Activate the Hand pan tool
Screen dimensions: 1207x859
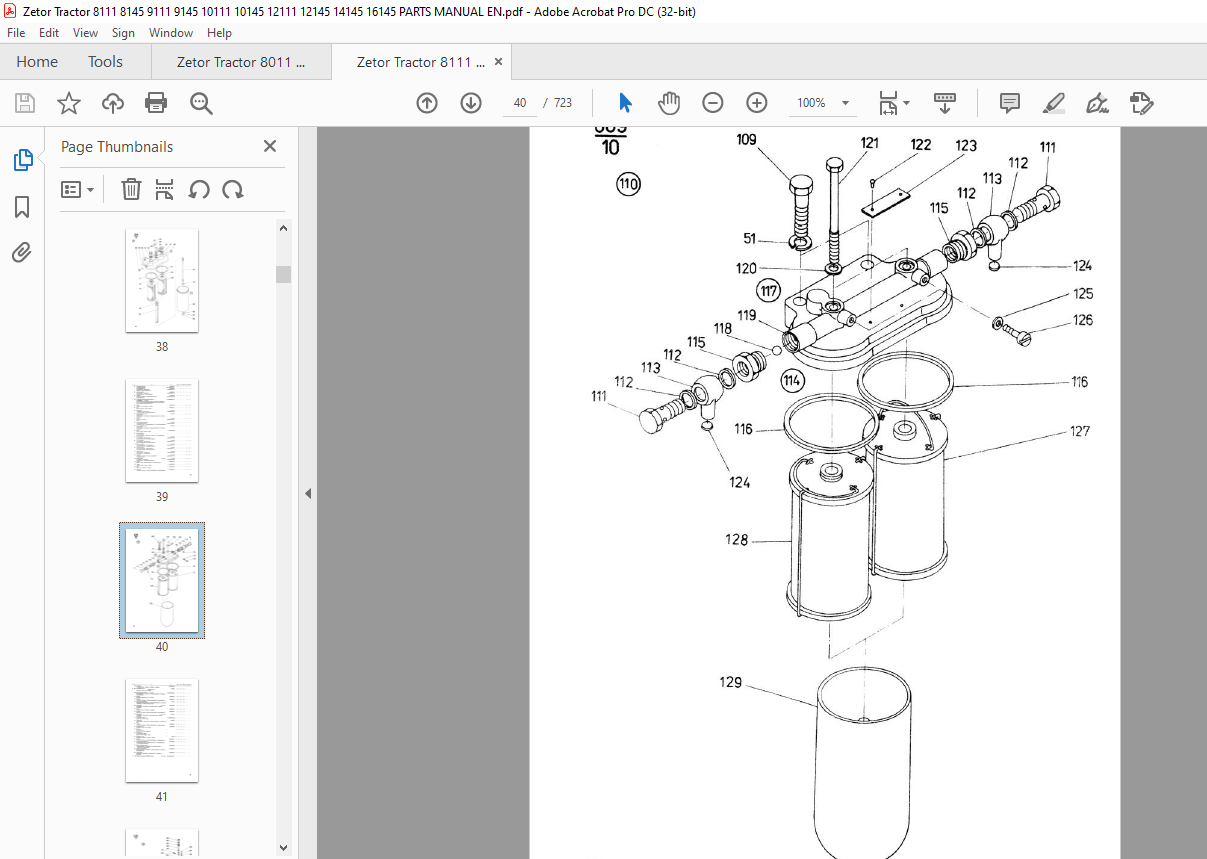pos(669,103)
